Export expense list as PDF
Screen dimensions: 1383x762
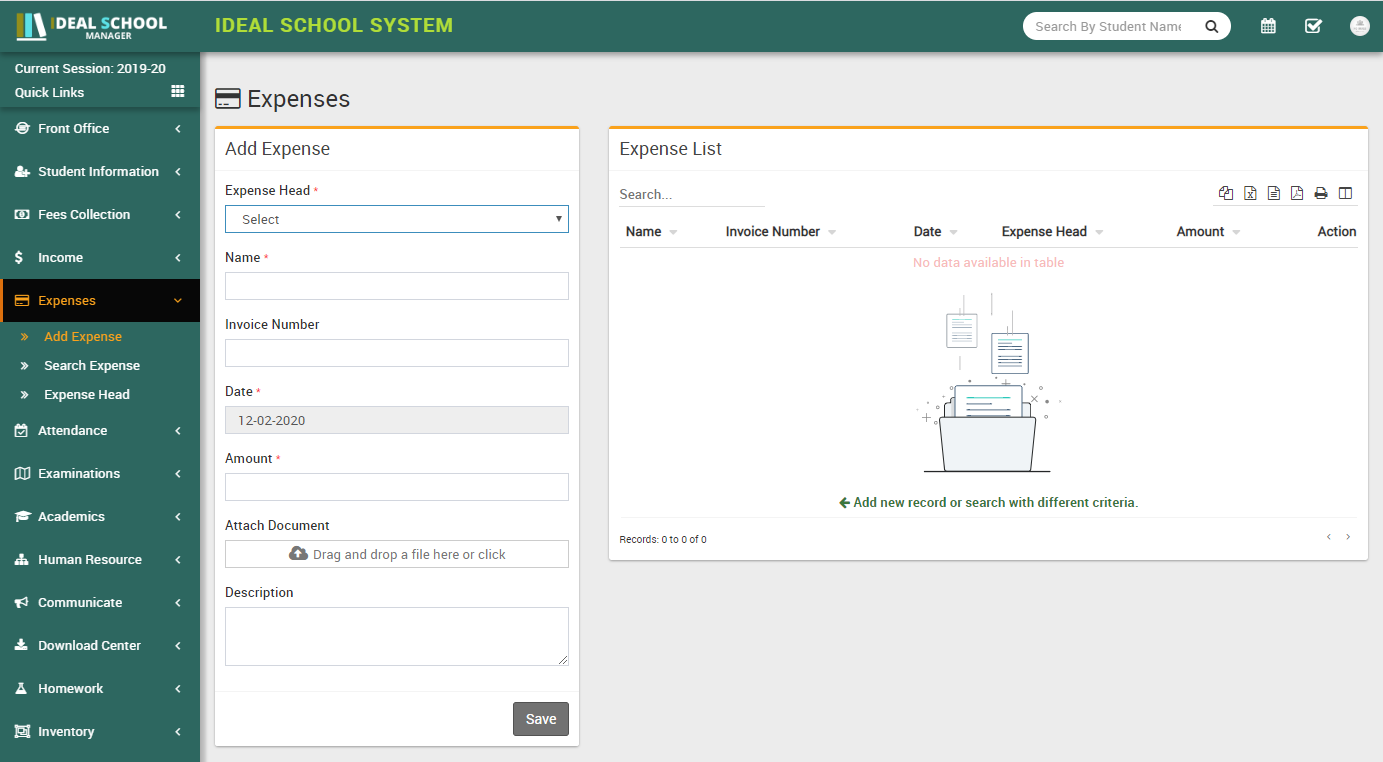pos(1297,194)
